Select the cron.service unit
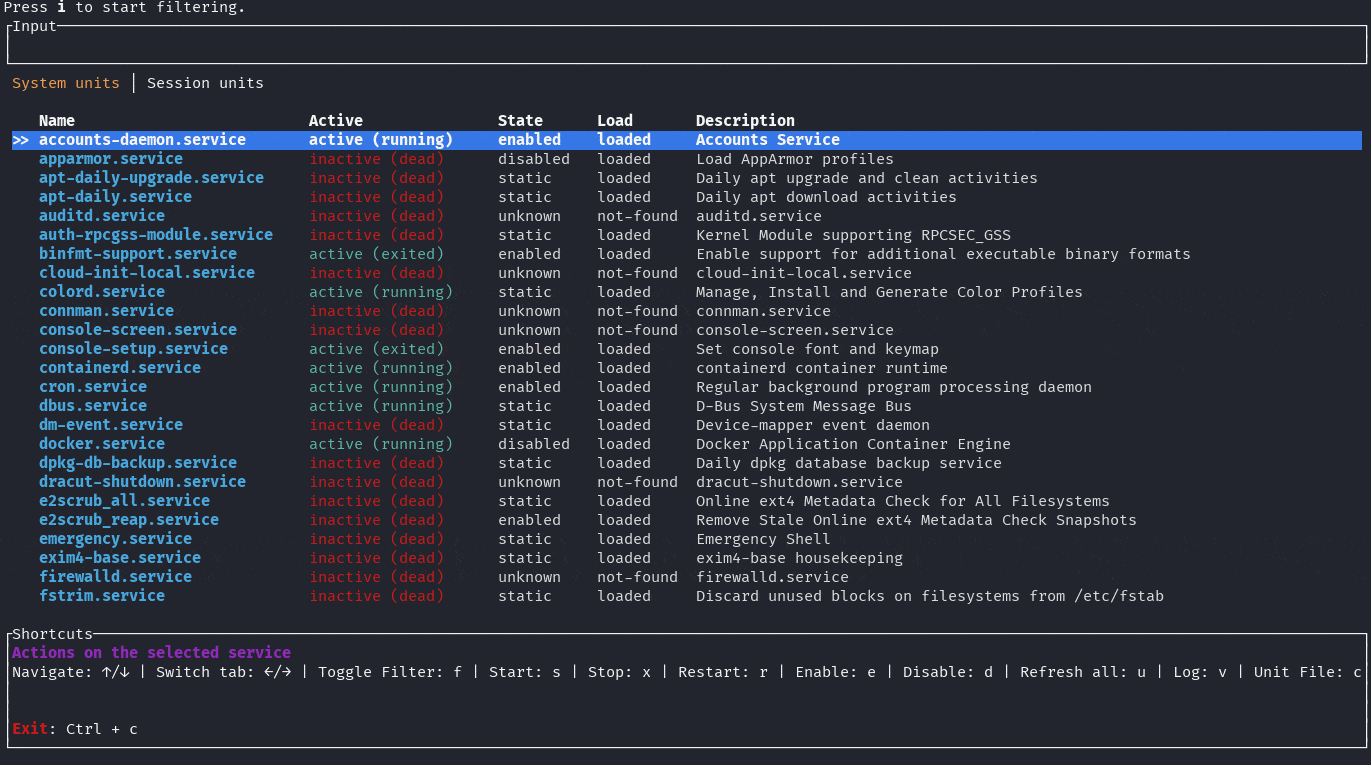The width and height of the screenshot is (1371, 765). click(x=92, y=386)
